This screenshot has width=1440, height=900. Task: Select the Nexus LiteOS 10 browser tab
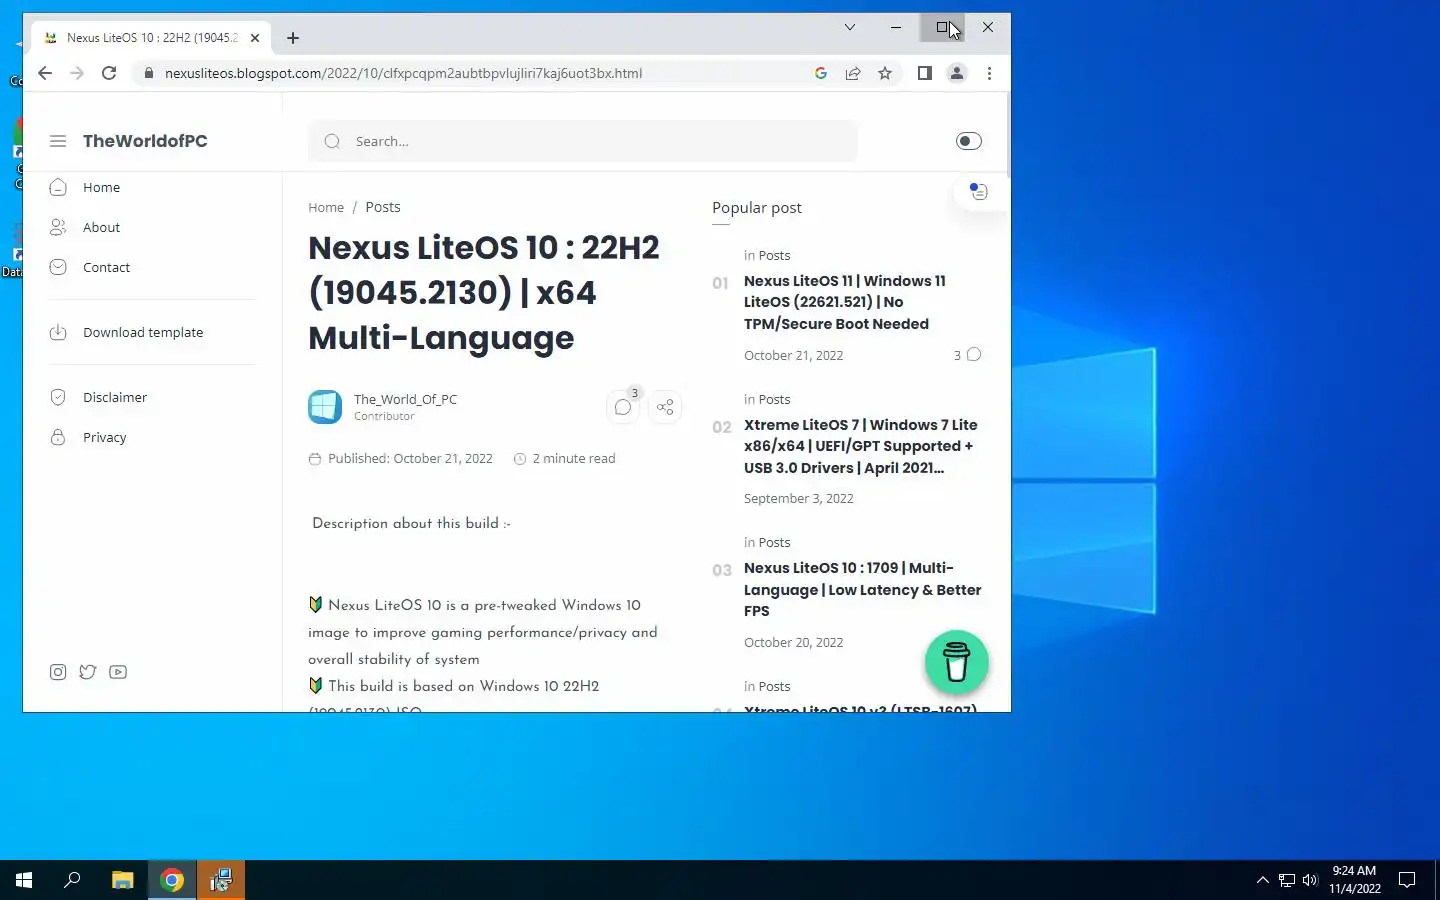[151, 38]
